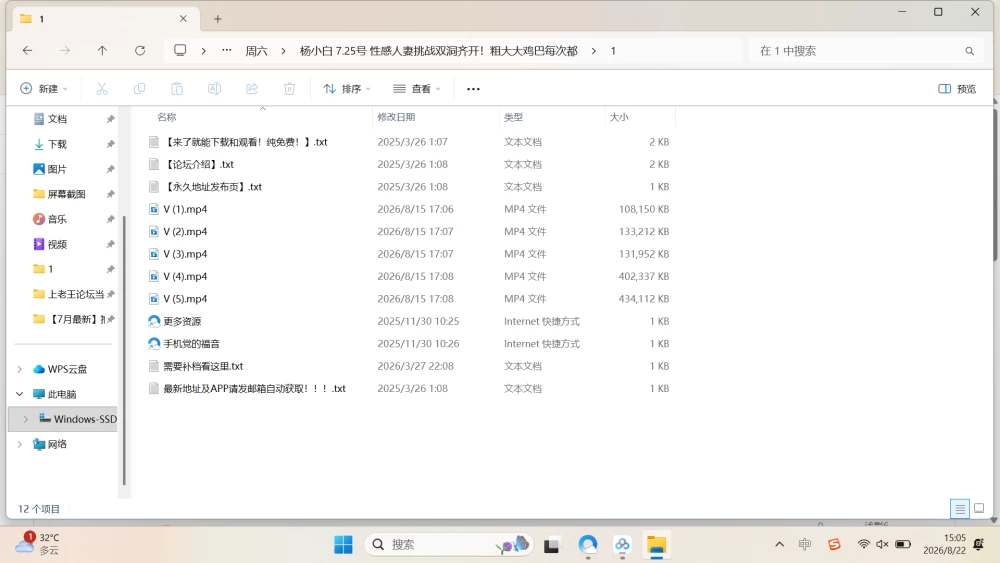Click the Delete trash icon
1000x563 pixels.
pos(290,89)
